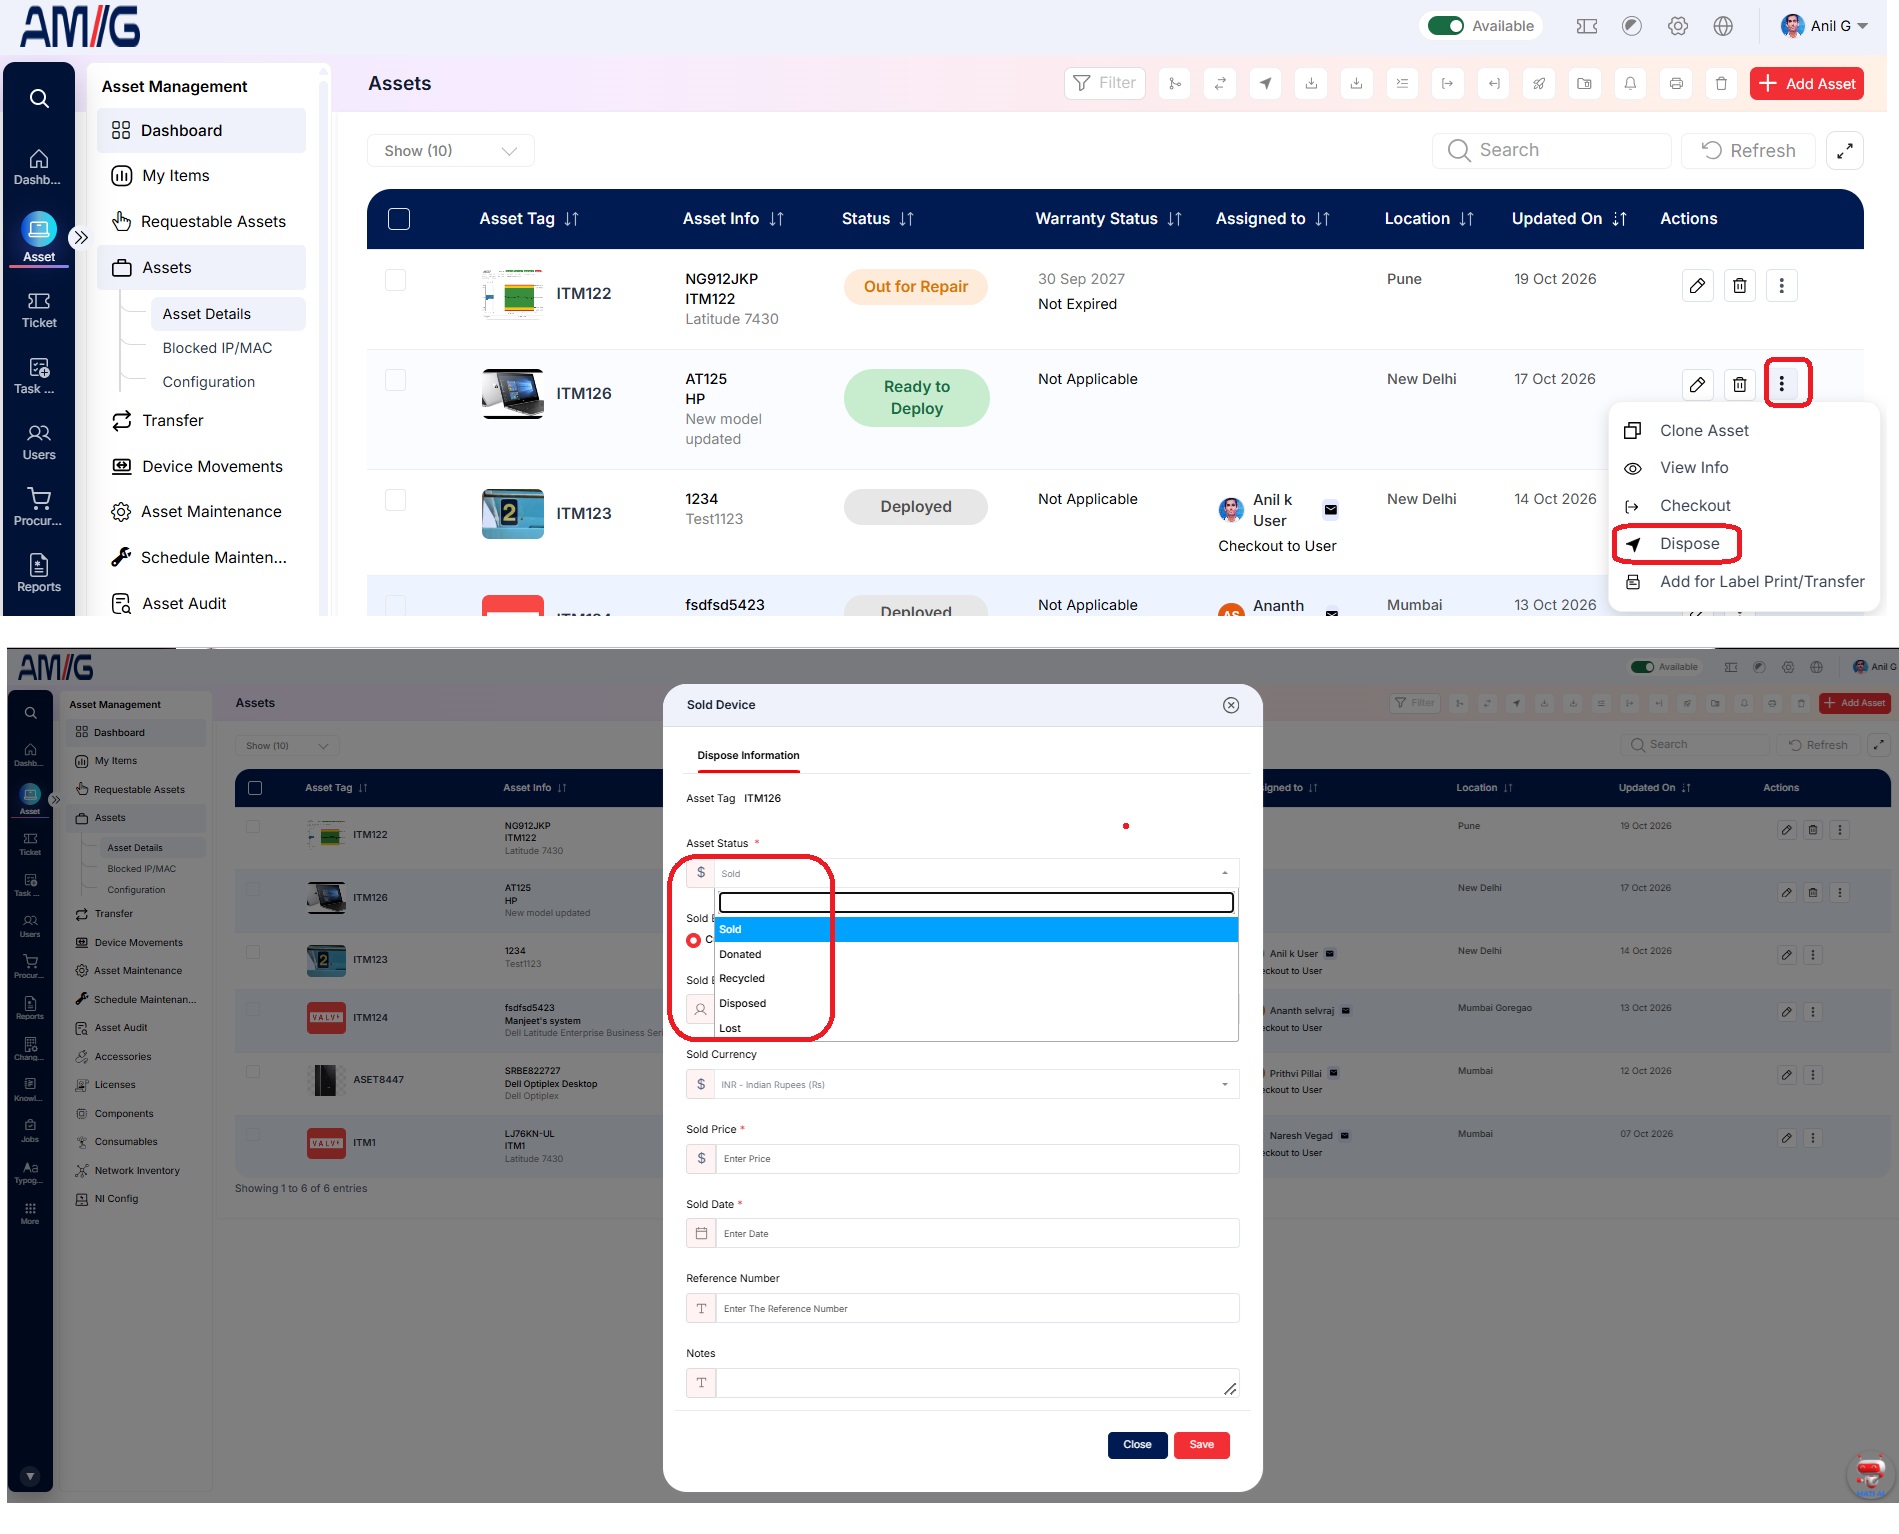Toggle the Available status switch
This screenshot has height=1534, width=1899.
click(x=1445, y=26)
